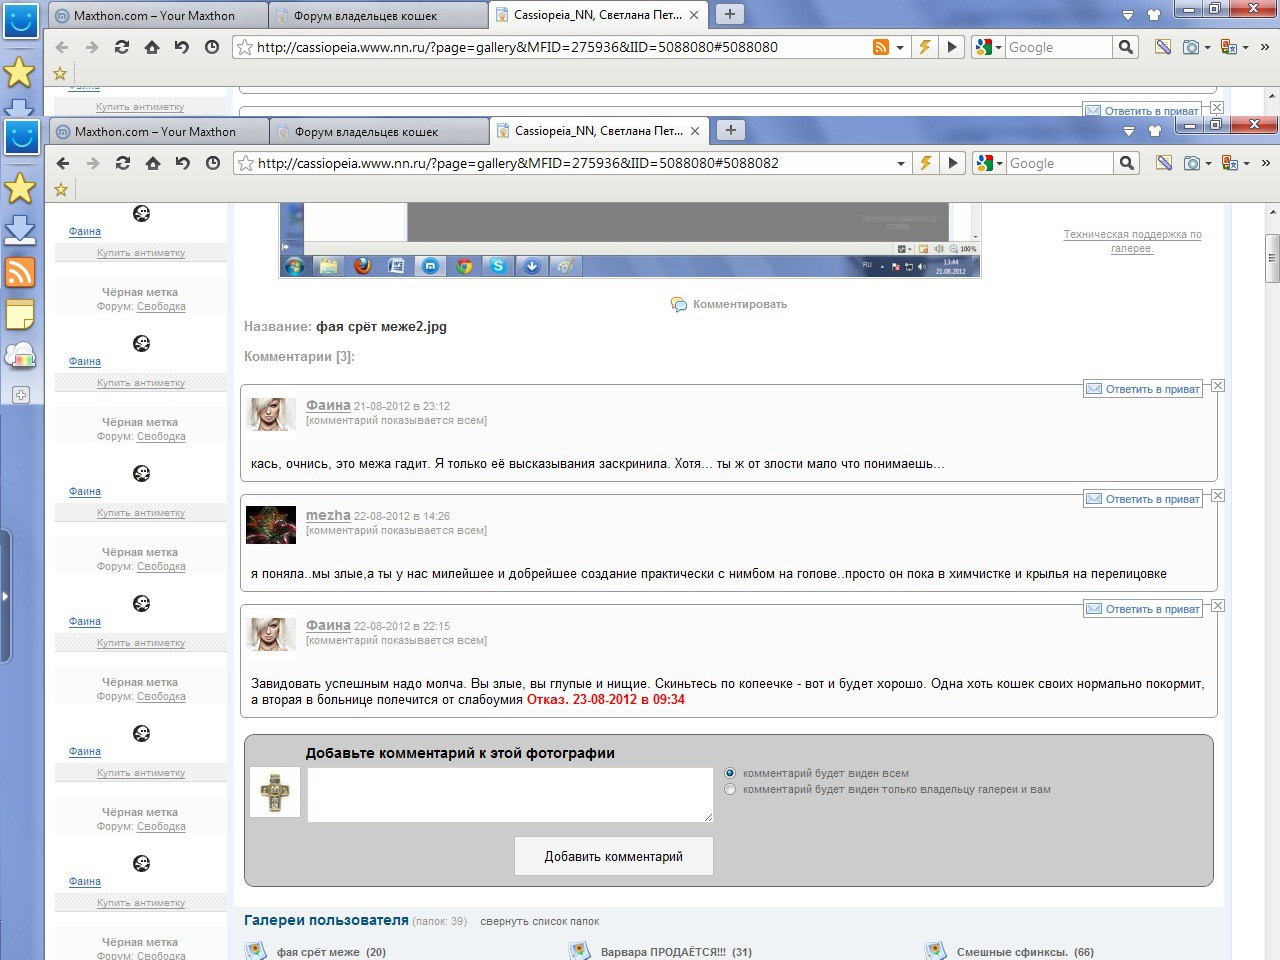Click mezha's avatar thumbnail
1280x960 pixels.
click(271, 525)
